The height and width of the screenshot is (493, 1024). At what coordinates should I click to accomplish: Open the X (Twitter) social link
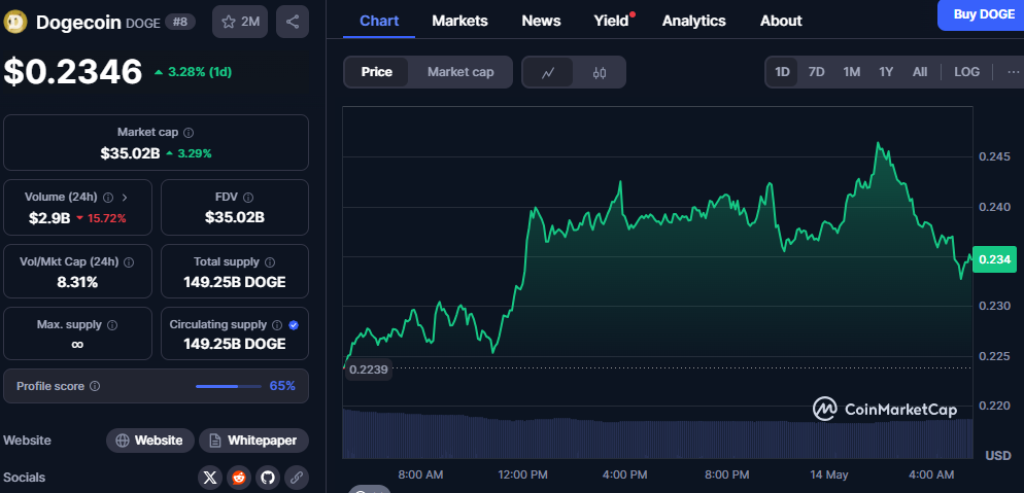tap(210, 477)
